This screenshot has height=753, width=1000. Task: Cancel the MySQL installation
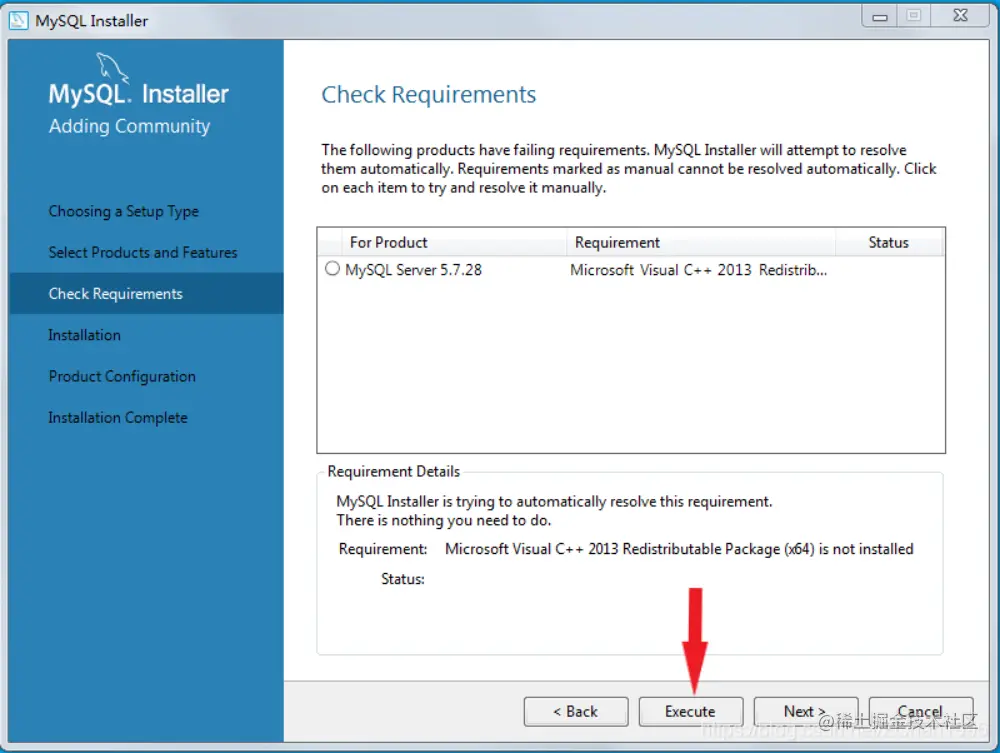(920, 711)
